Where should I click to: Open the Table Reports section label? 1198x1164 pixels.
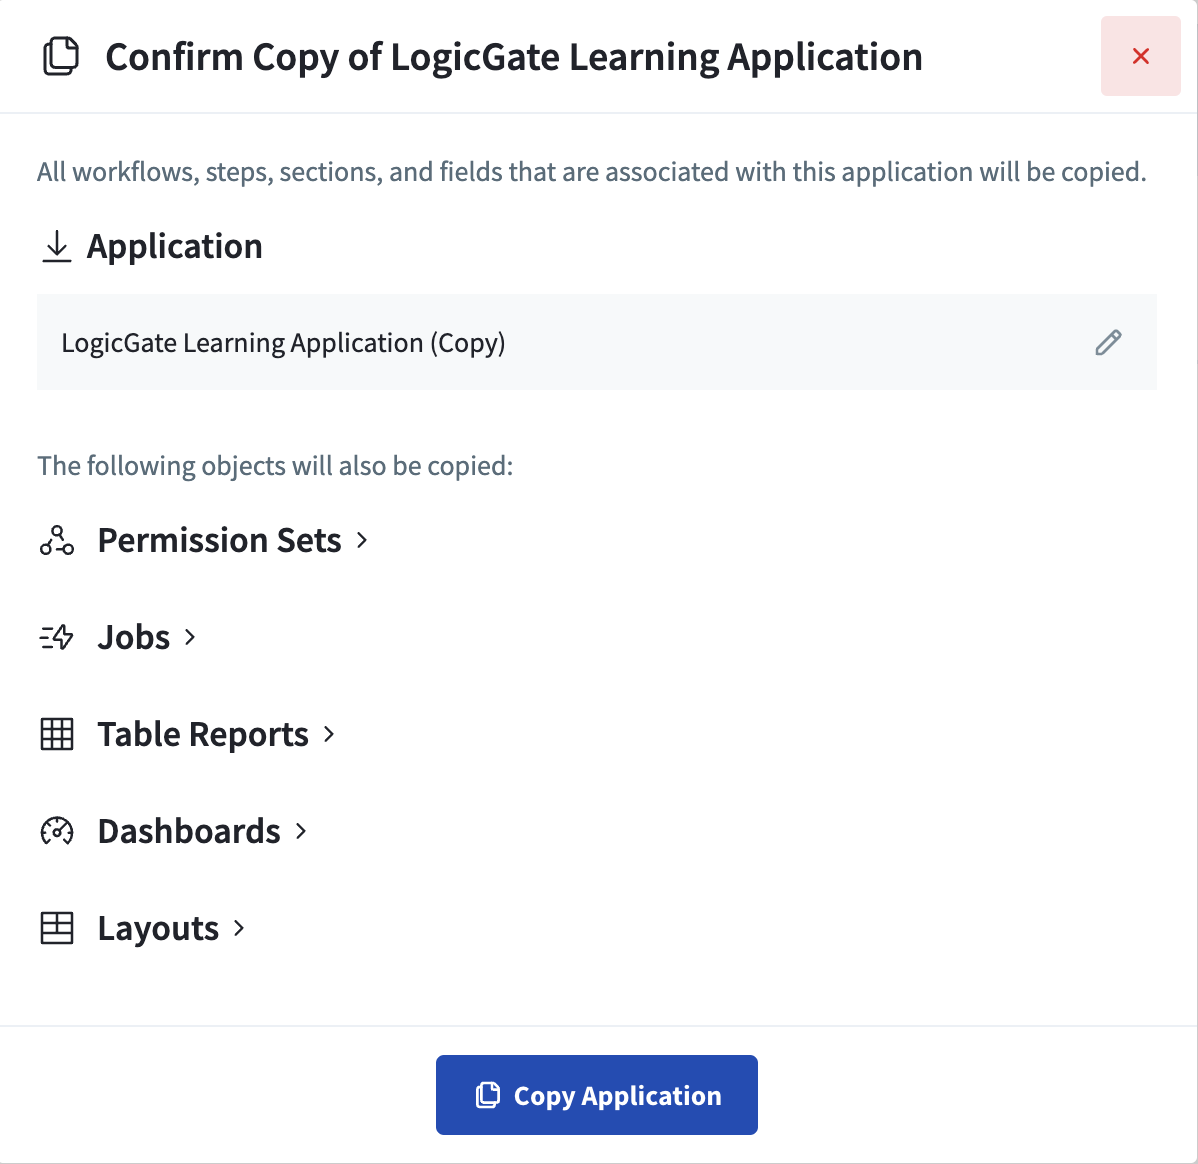pos(203,734)
